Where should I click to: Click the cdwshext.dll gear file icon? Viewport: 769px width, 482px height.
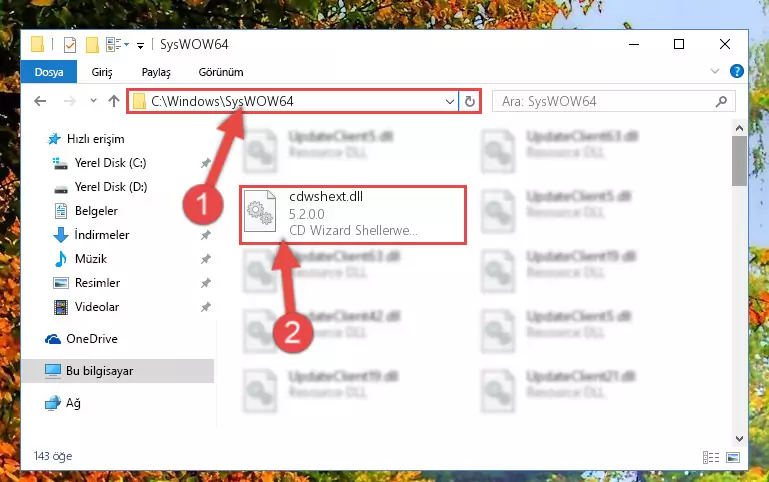pos(260,211)
